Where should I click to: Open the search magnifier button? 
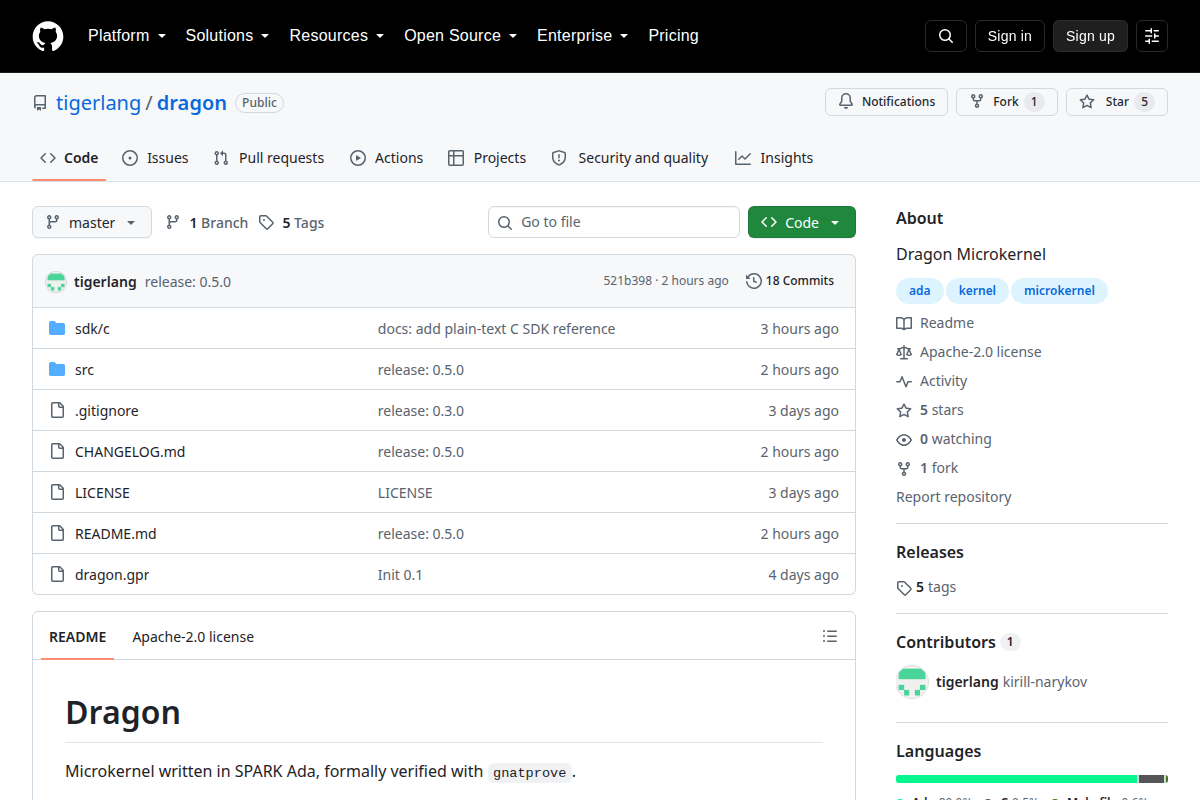pyautogui.click(x=946, y=36)
